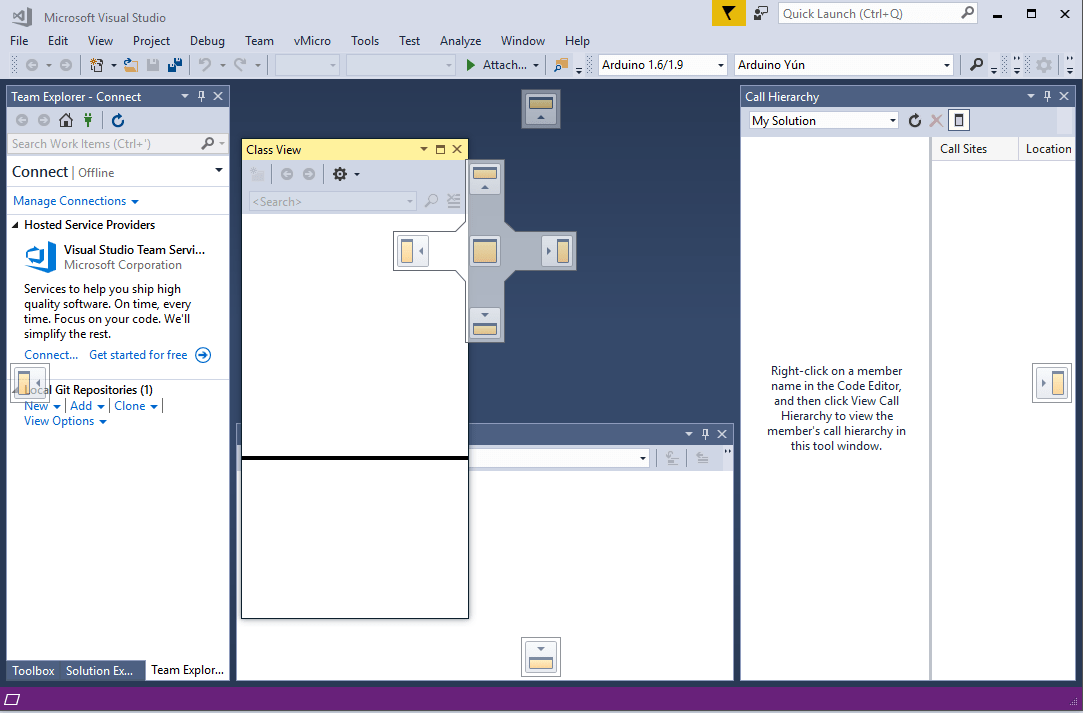The width and height of the screenshot is (1083, 713).
Task: Click the Add repository link
Action: click(81, 406)
